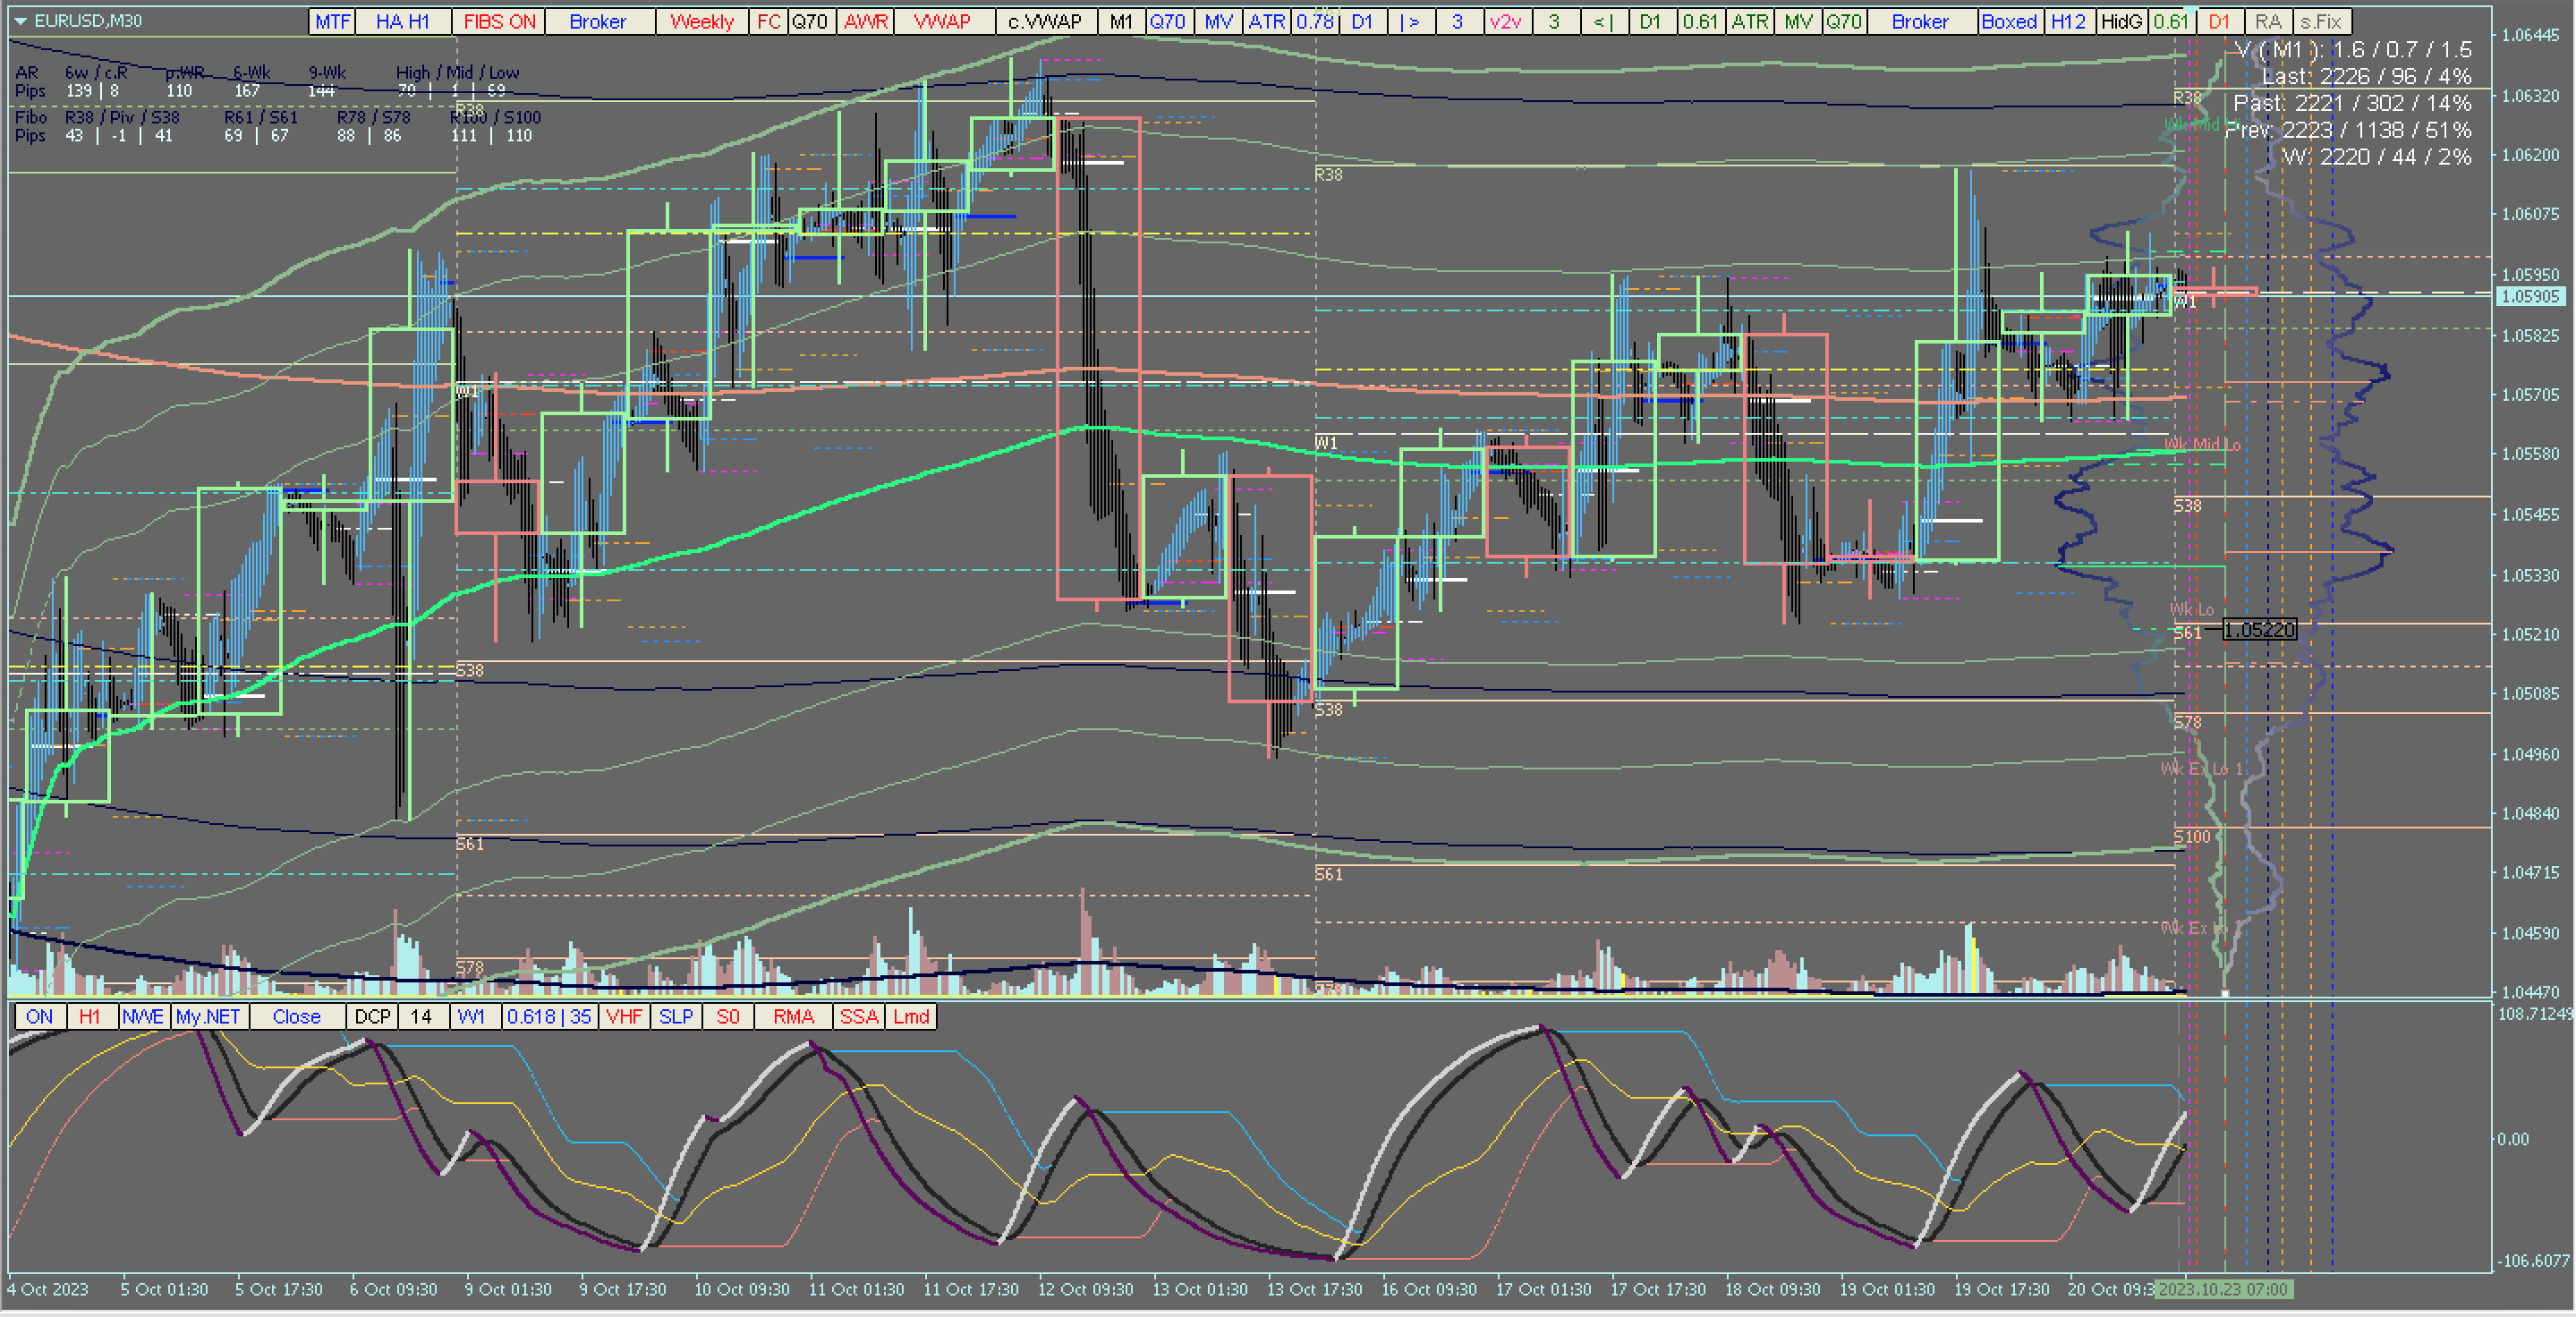
Task: Click the 2023.10.23 07:00 time marker
Action: tap(2223, 1289)
